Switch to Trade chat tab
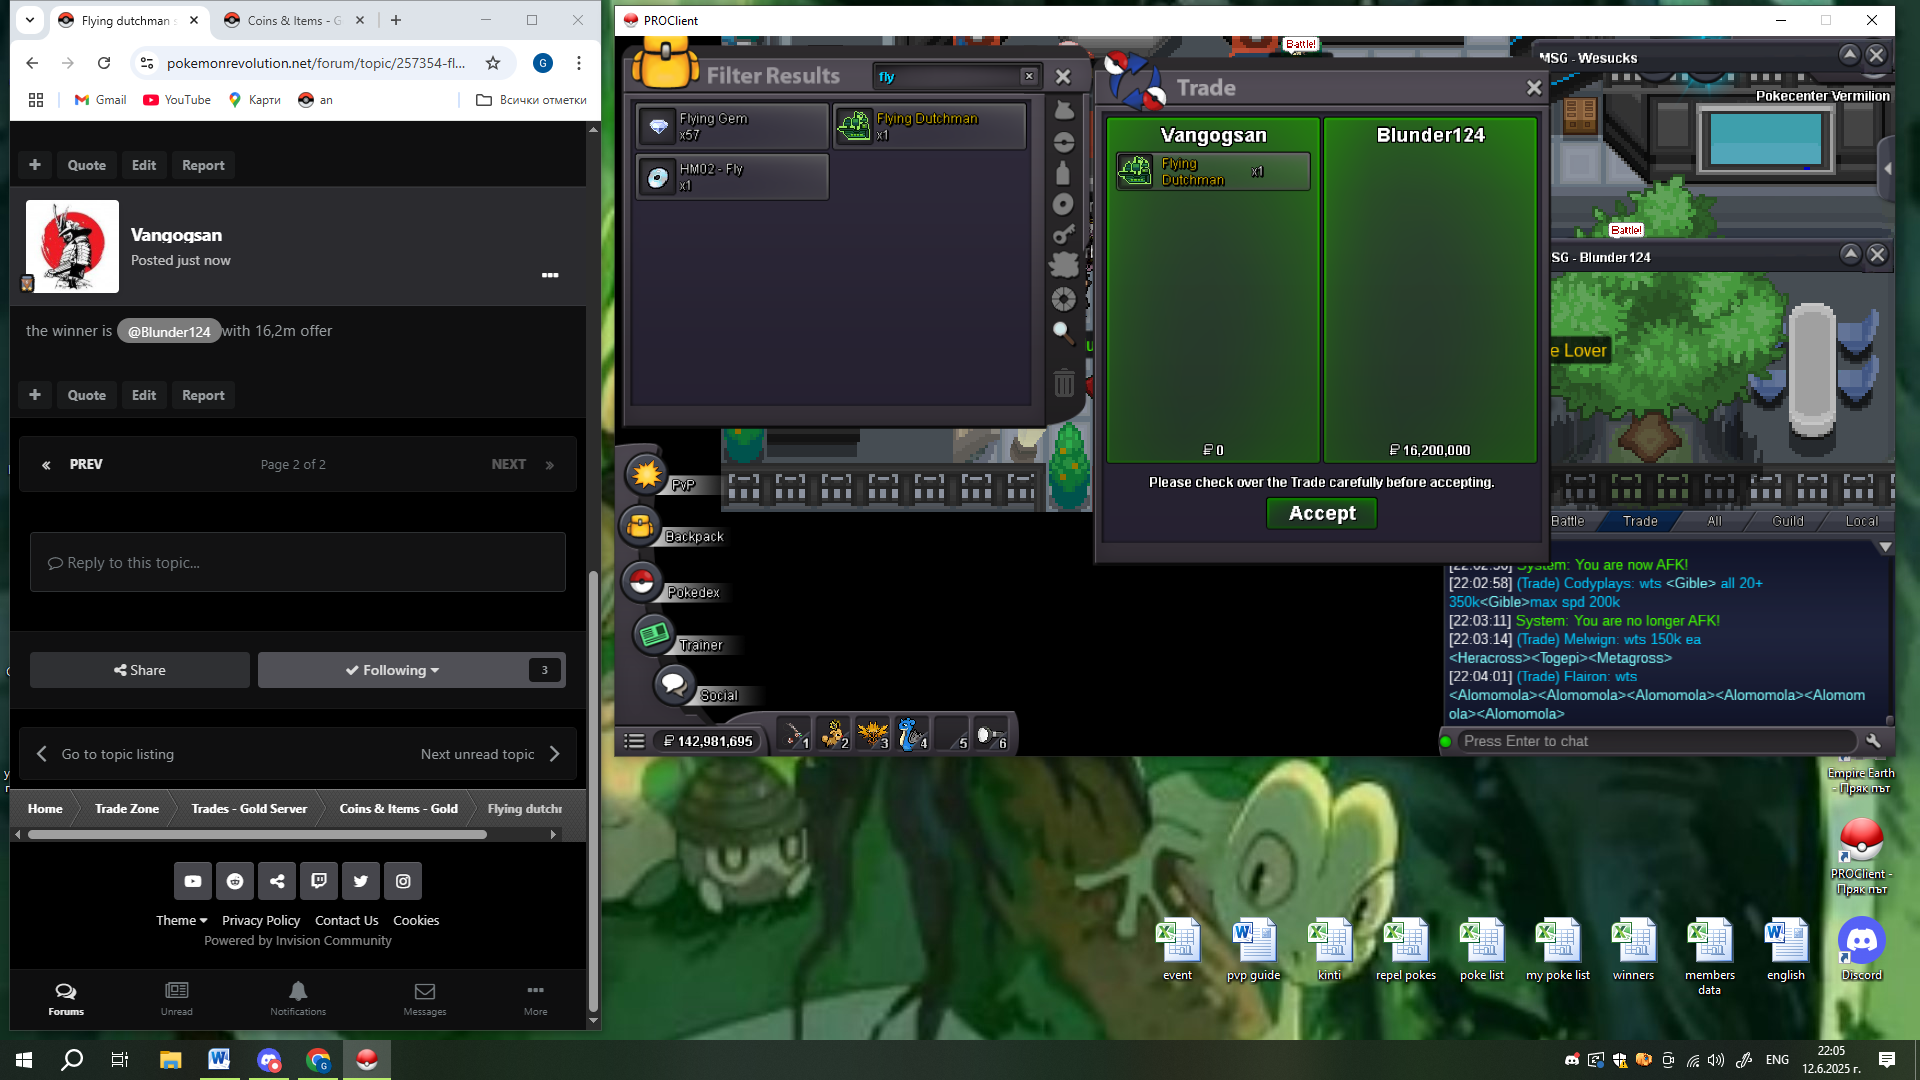 click(1640, 521)
